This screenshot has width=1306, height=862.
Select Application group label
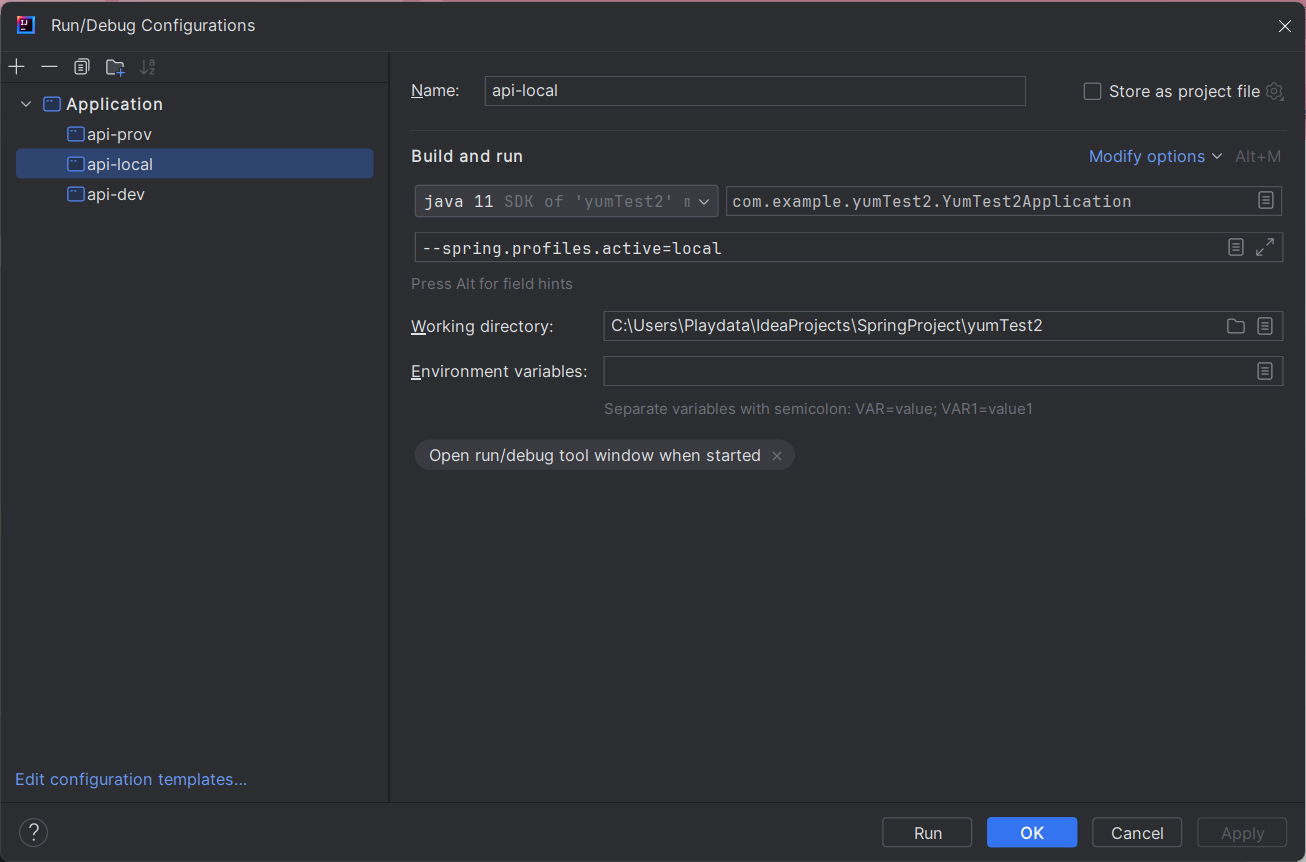[x=114, y=104]
